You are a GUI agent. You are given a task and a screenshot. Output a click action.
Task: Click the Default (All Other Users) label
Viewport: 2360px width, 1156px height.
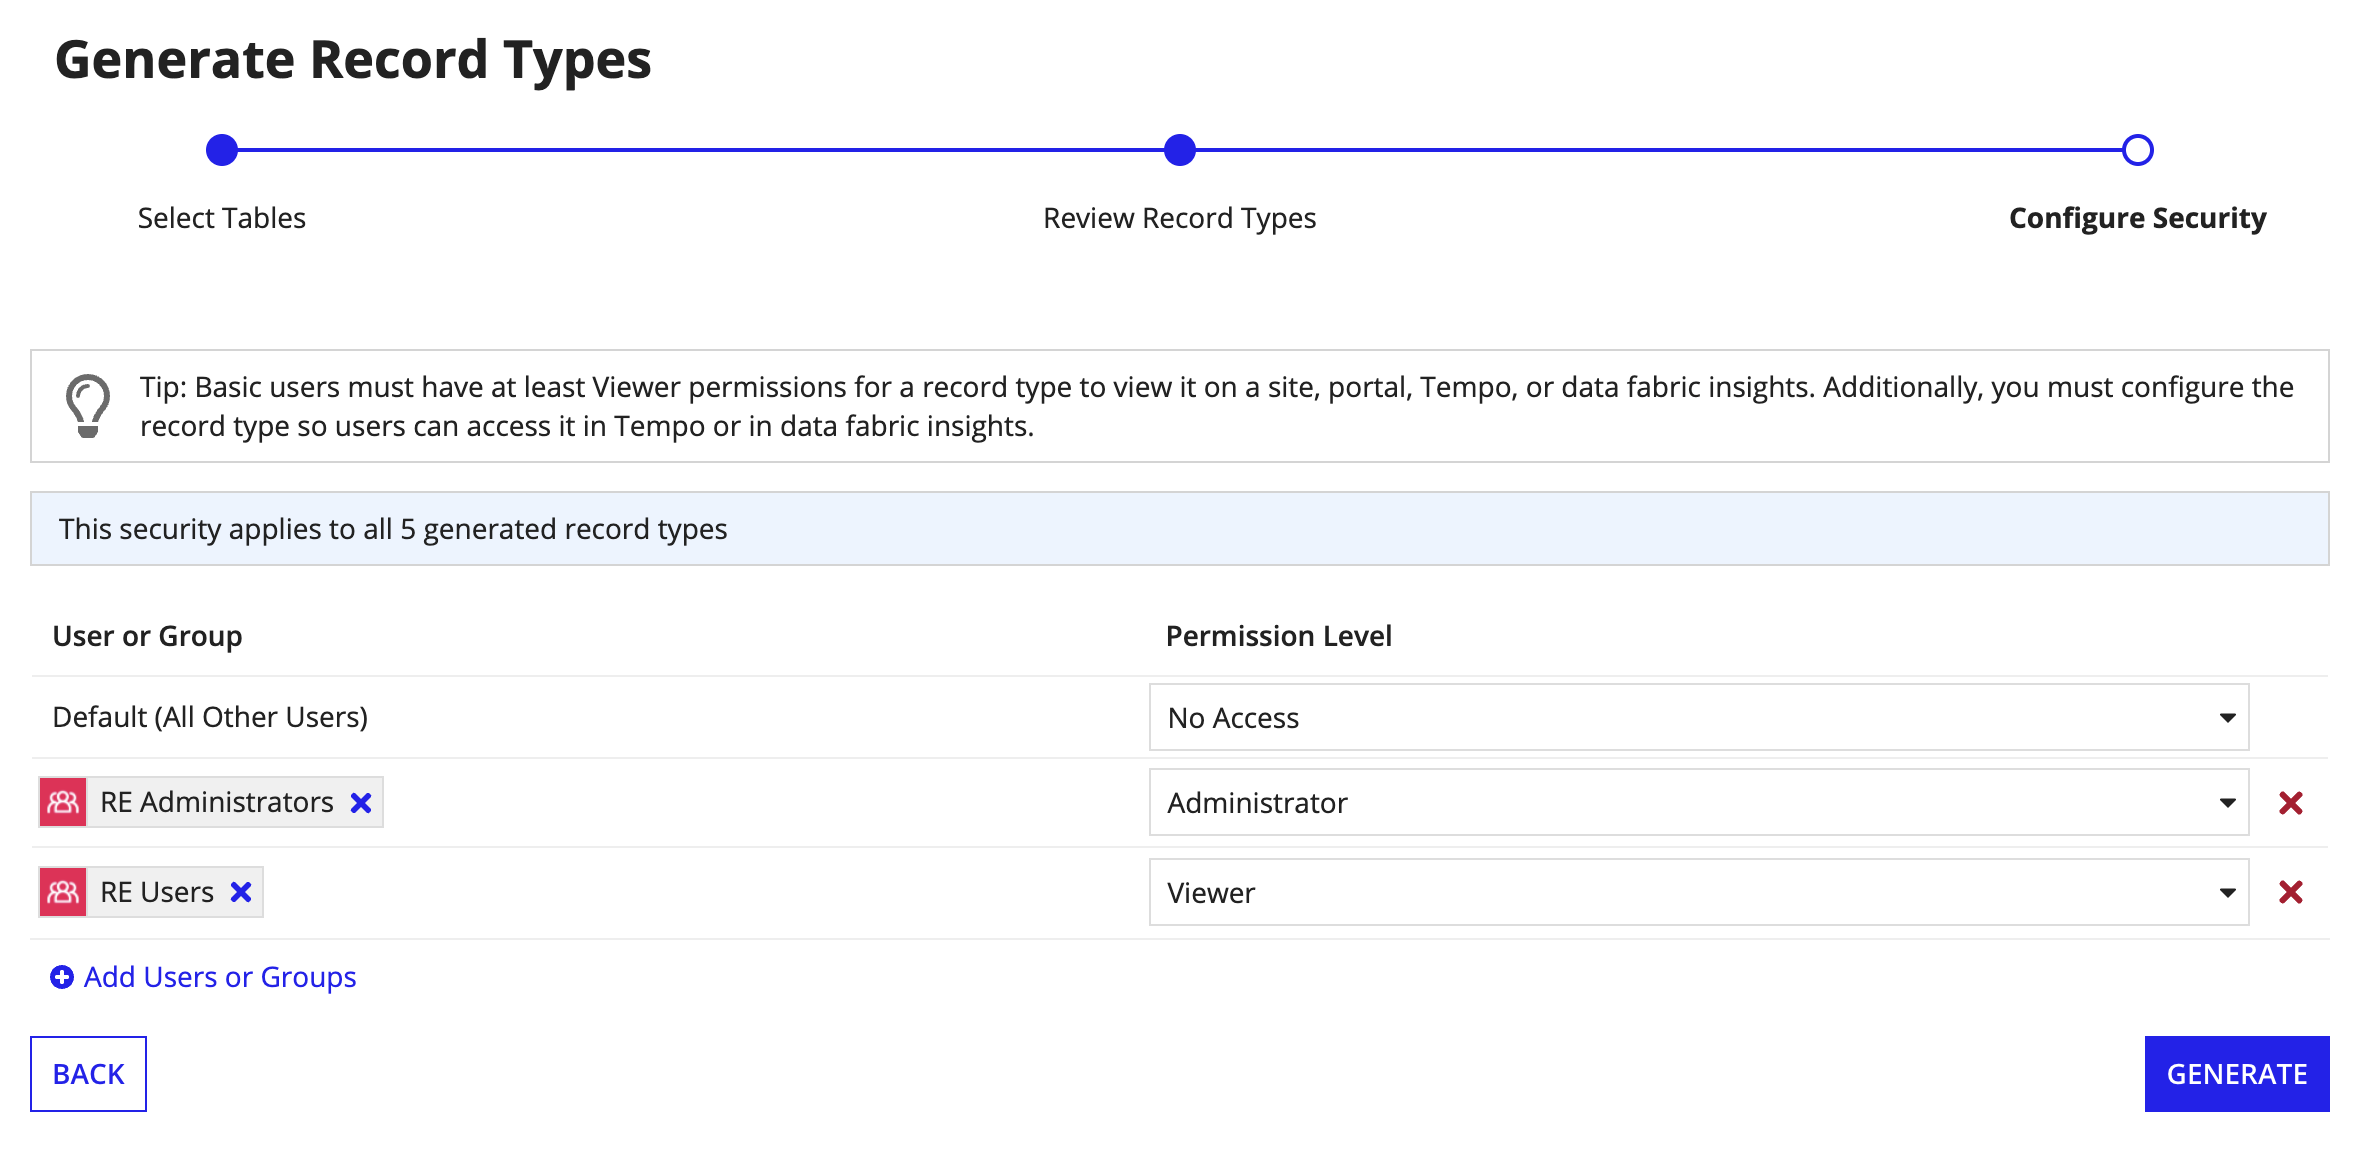click(210, 717)
